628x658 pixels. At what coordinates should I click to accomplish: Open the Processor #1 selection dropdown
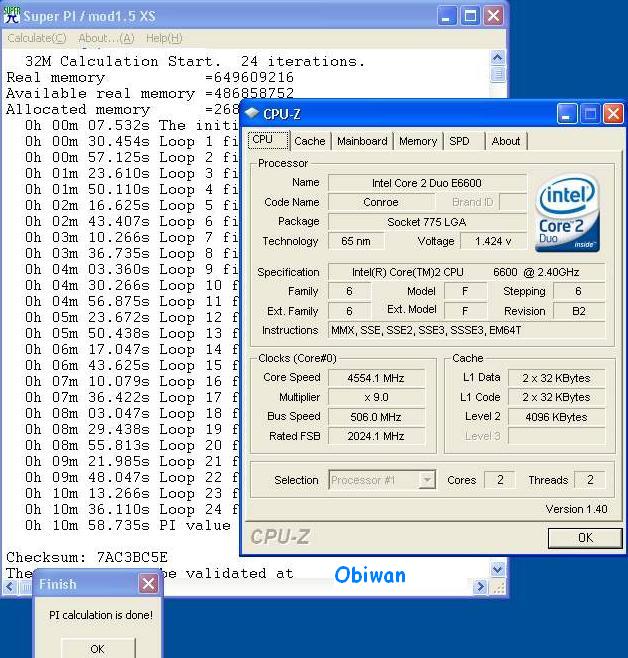(x=427, y=480)
